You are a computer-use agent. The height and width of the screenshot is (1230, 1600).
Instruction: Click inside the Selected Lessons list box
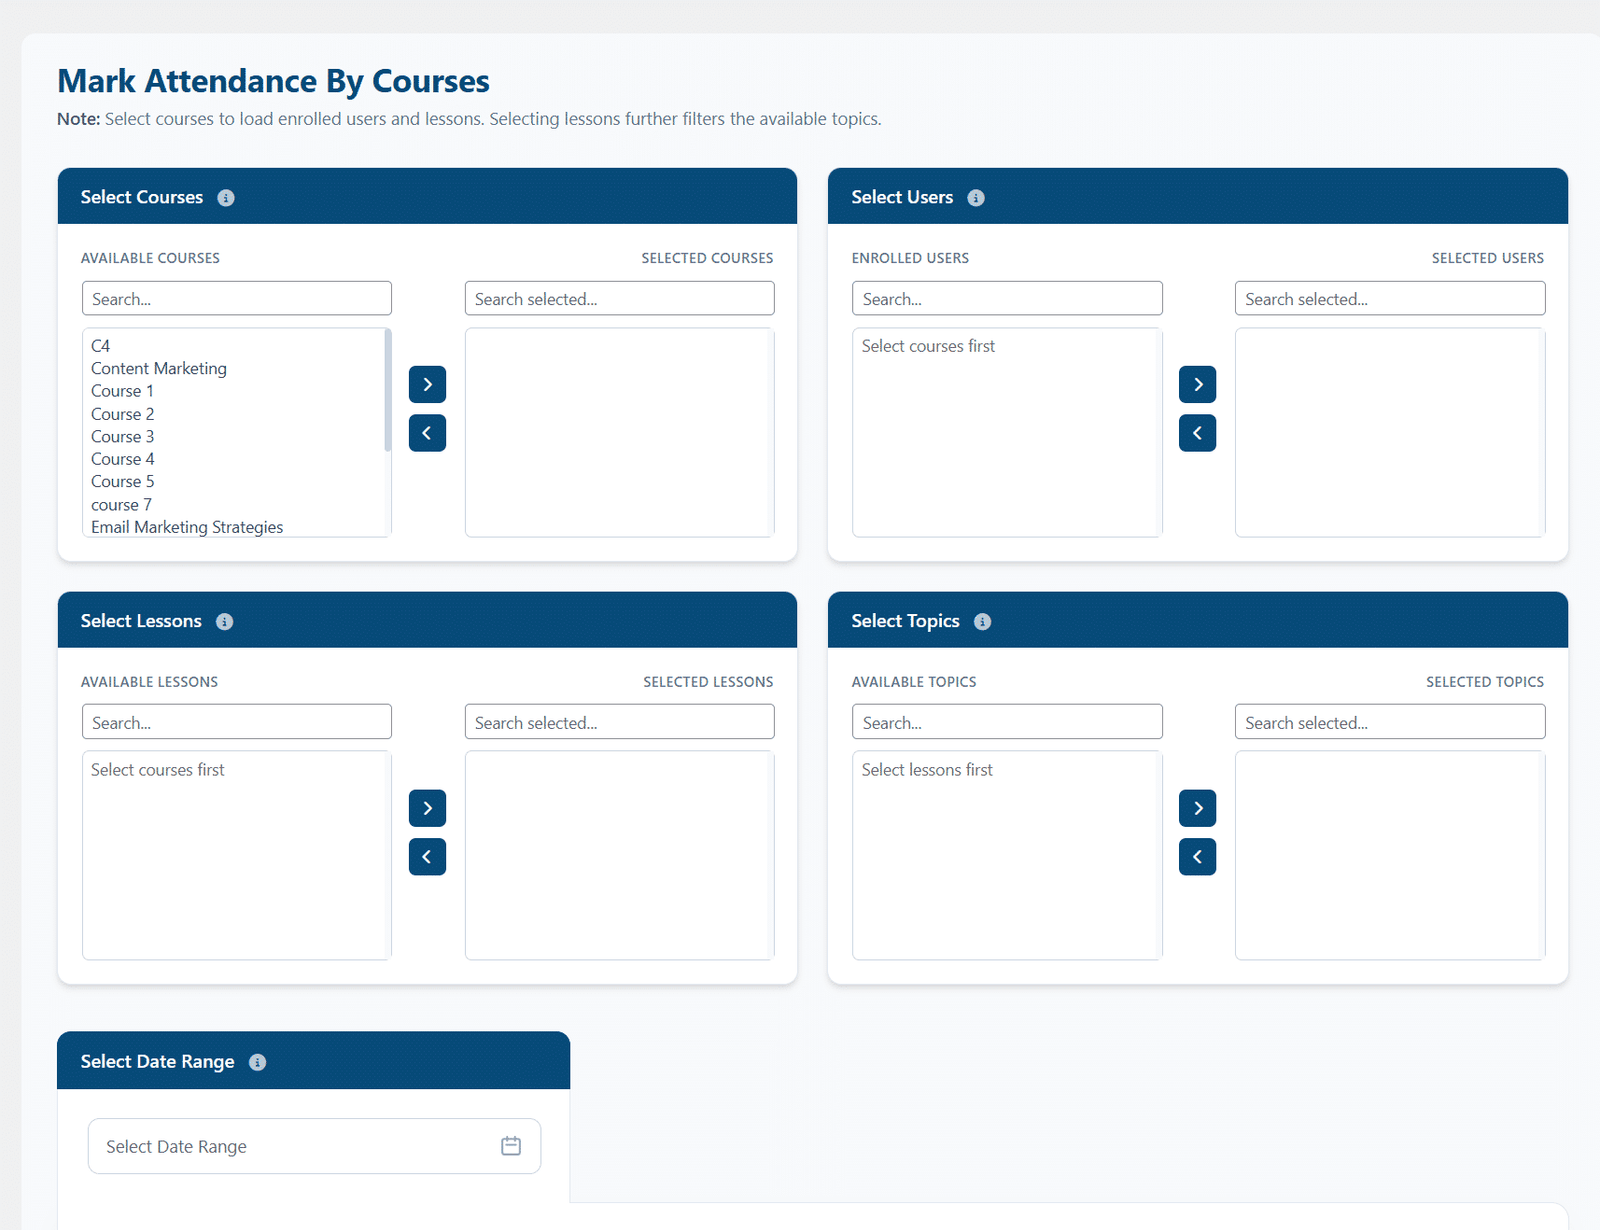pos(620,856)
